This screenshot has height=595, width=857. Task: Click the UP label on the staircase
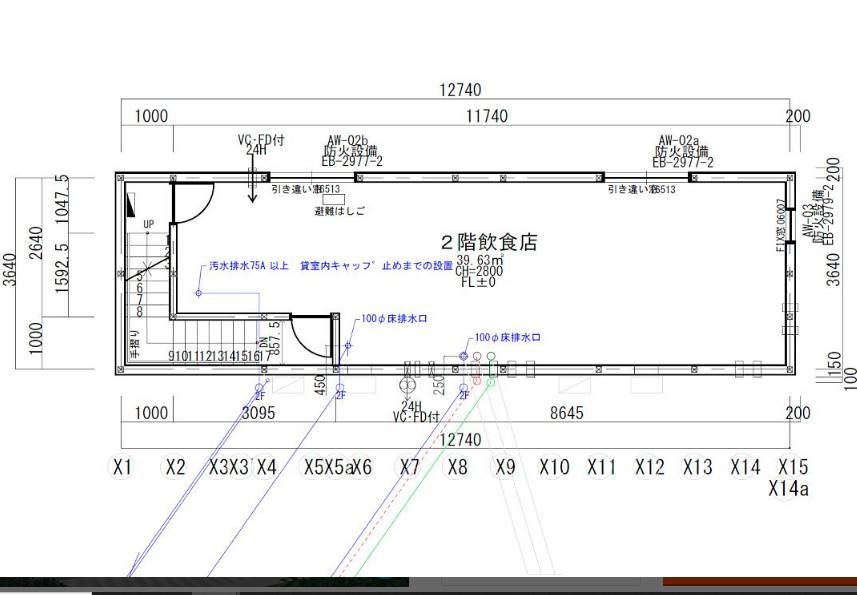point(149,224)
